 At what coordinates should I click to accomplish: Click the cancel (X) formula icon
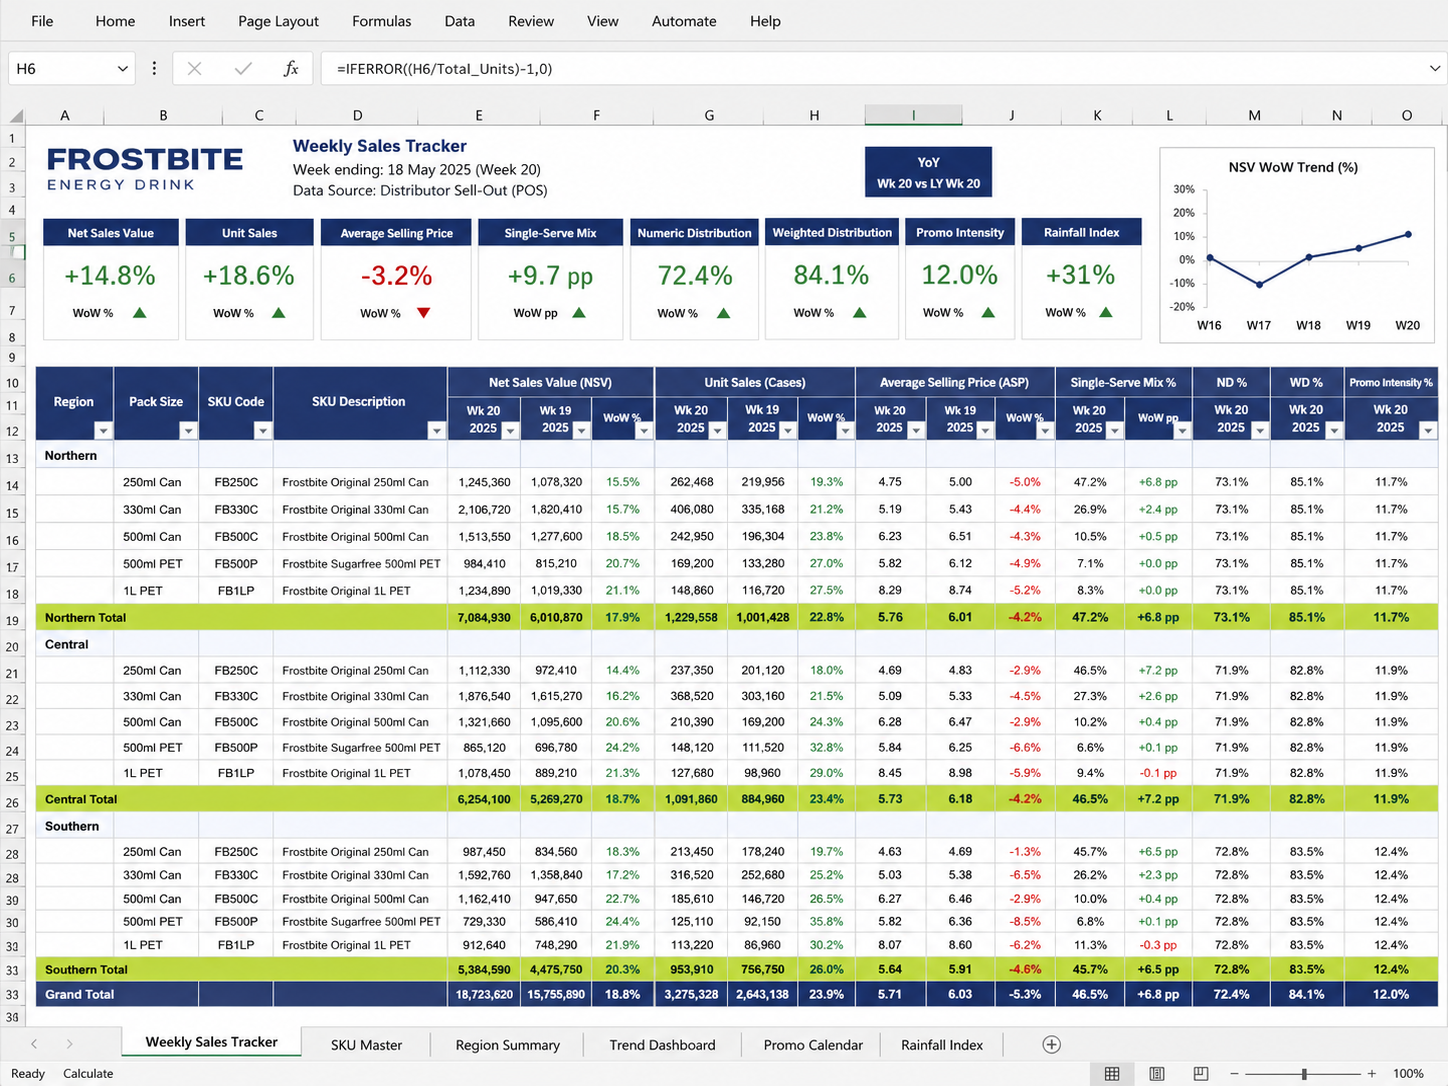point(194,69)
